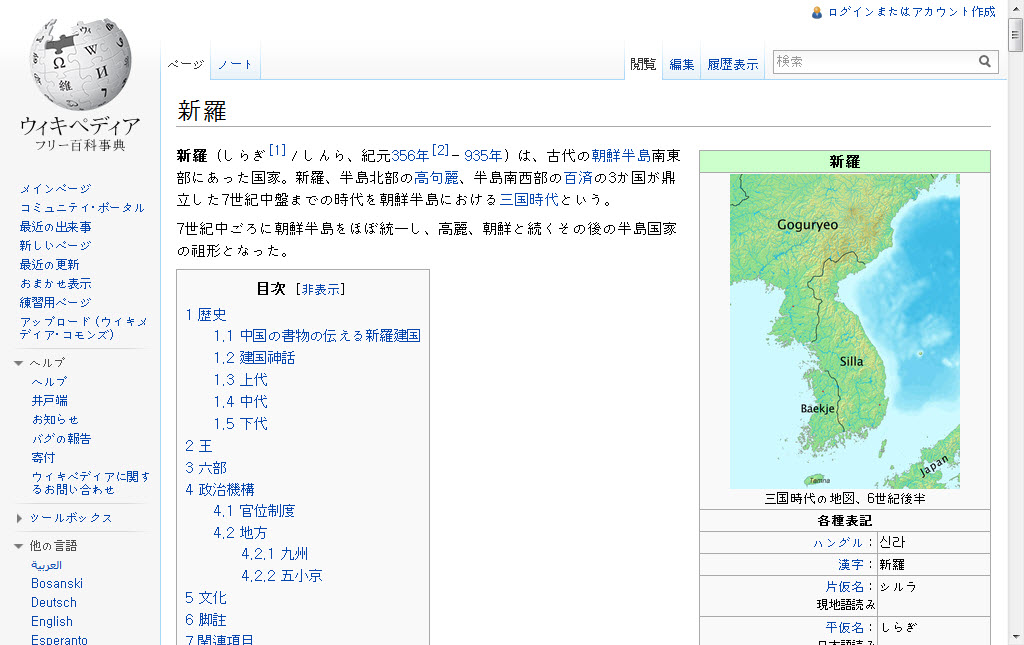Viewport: 1024px width, 645px height.
Task: Expand the ツールボックス sidebar section
Action: click(x=19, y=518)
